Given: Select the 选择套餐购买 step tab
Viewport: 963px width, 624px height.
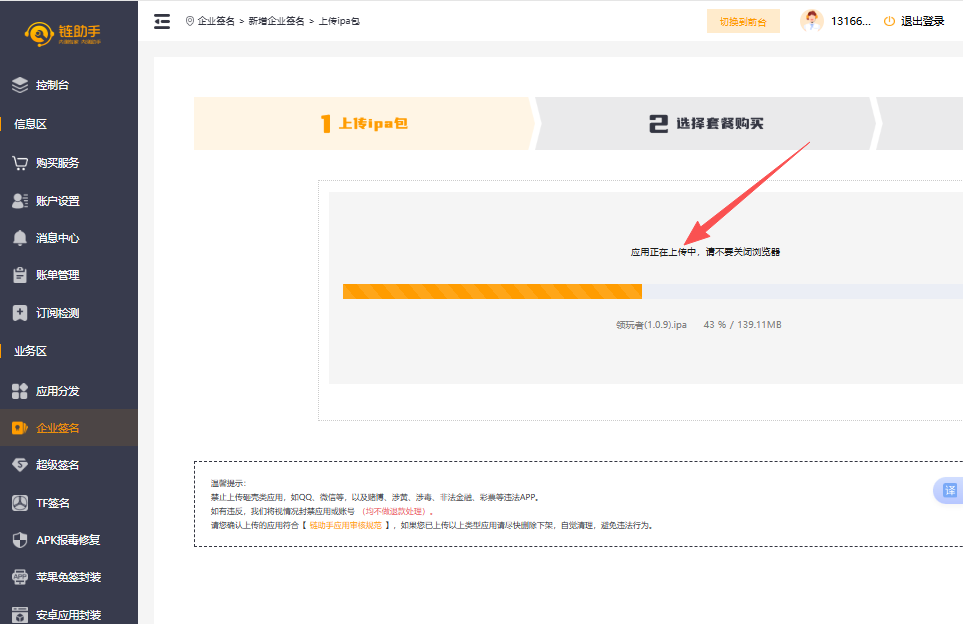Looking at the screenshot, I should point(706,124).
